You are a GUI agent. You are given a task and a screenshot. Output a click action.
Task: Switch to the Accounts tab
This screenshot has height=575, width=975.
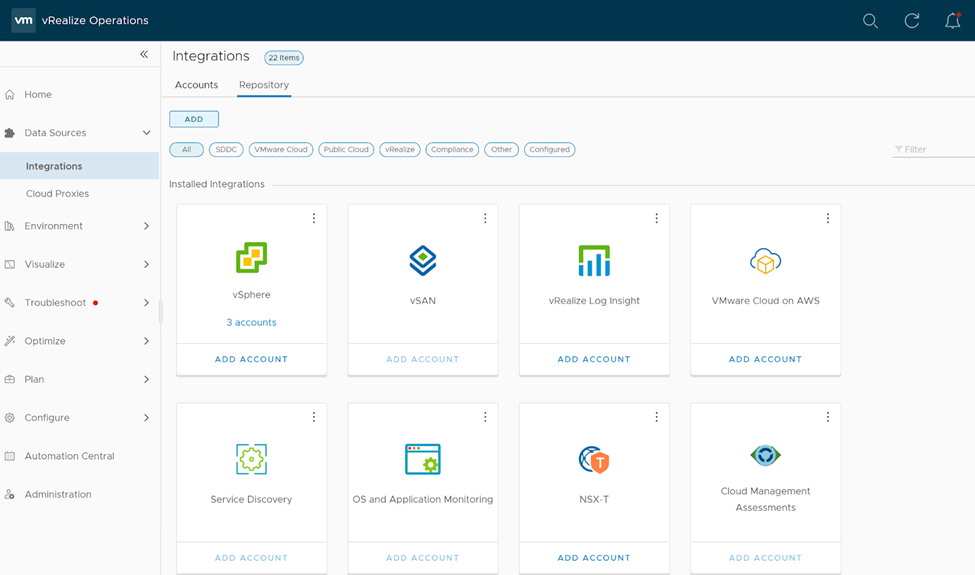(196, 85)
